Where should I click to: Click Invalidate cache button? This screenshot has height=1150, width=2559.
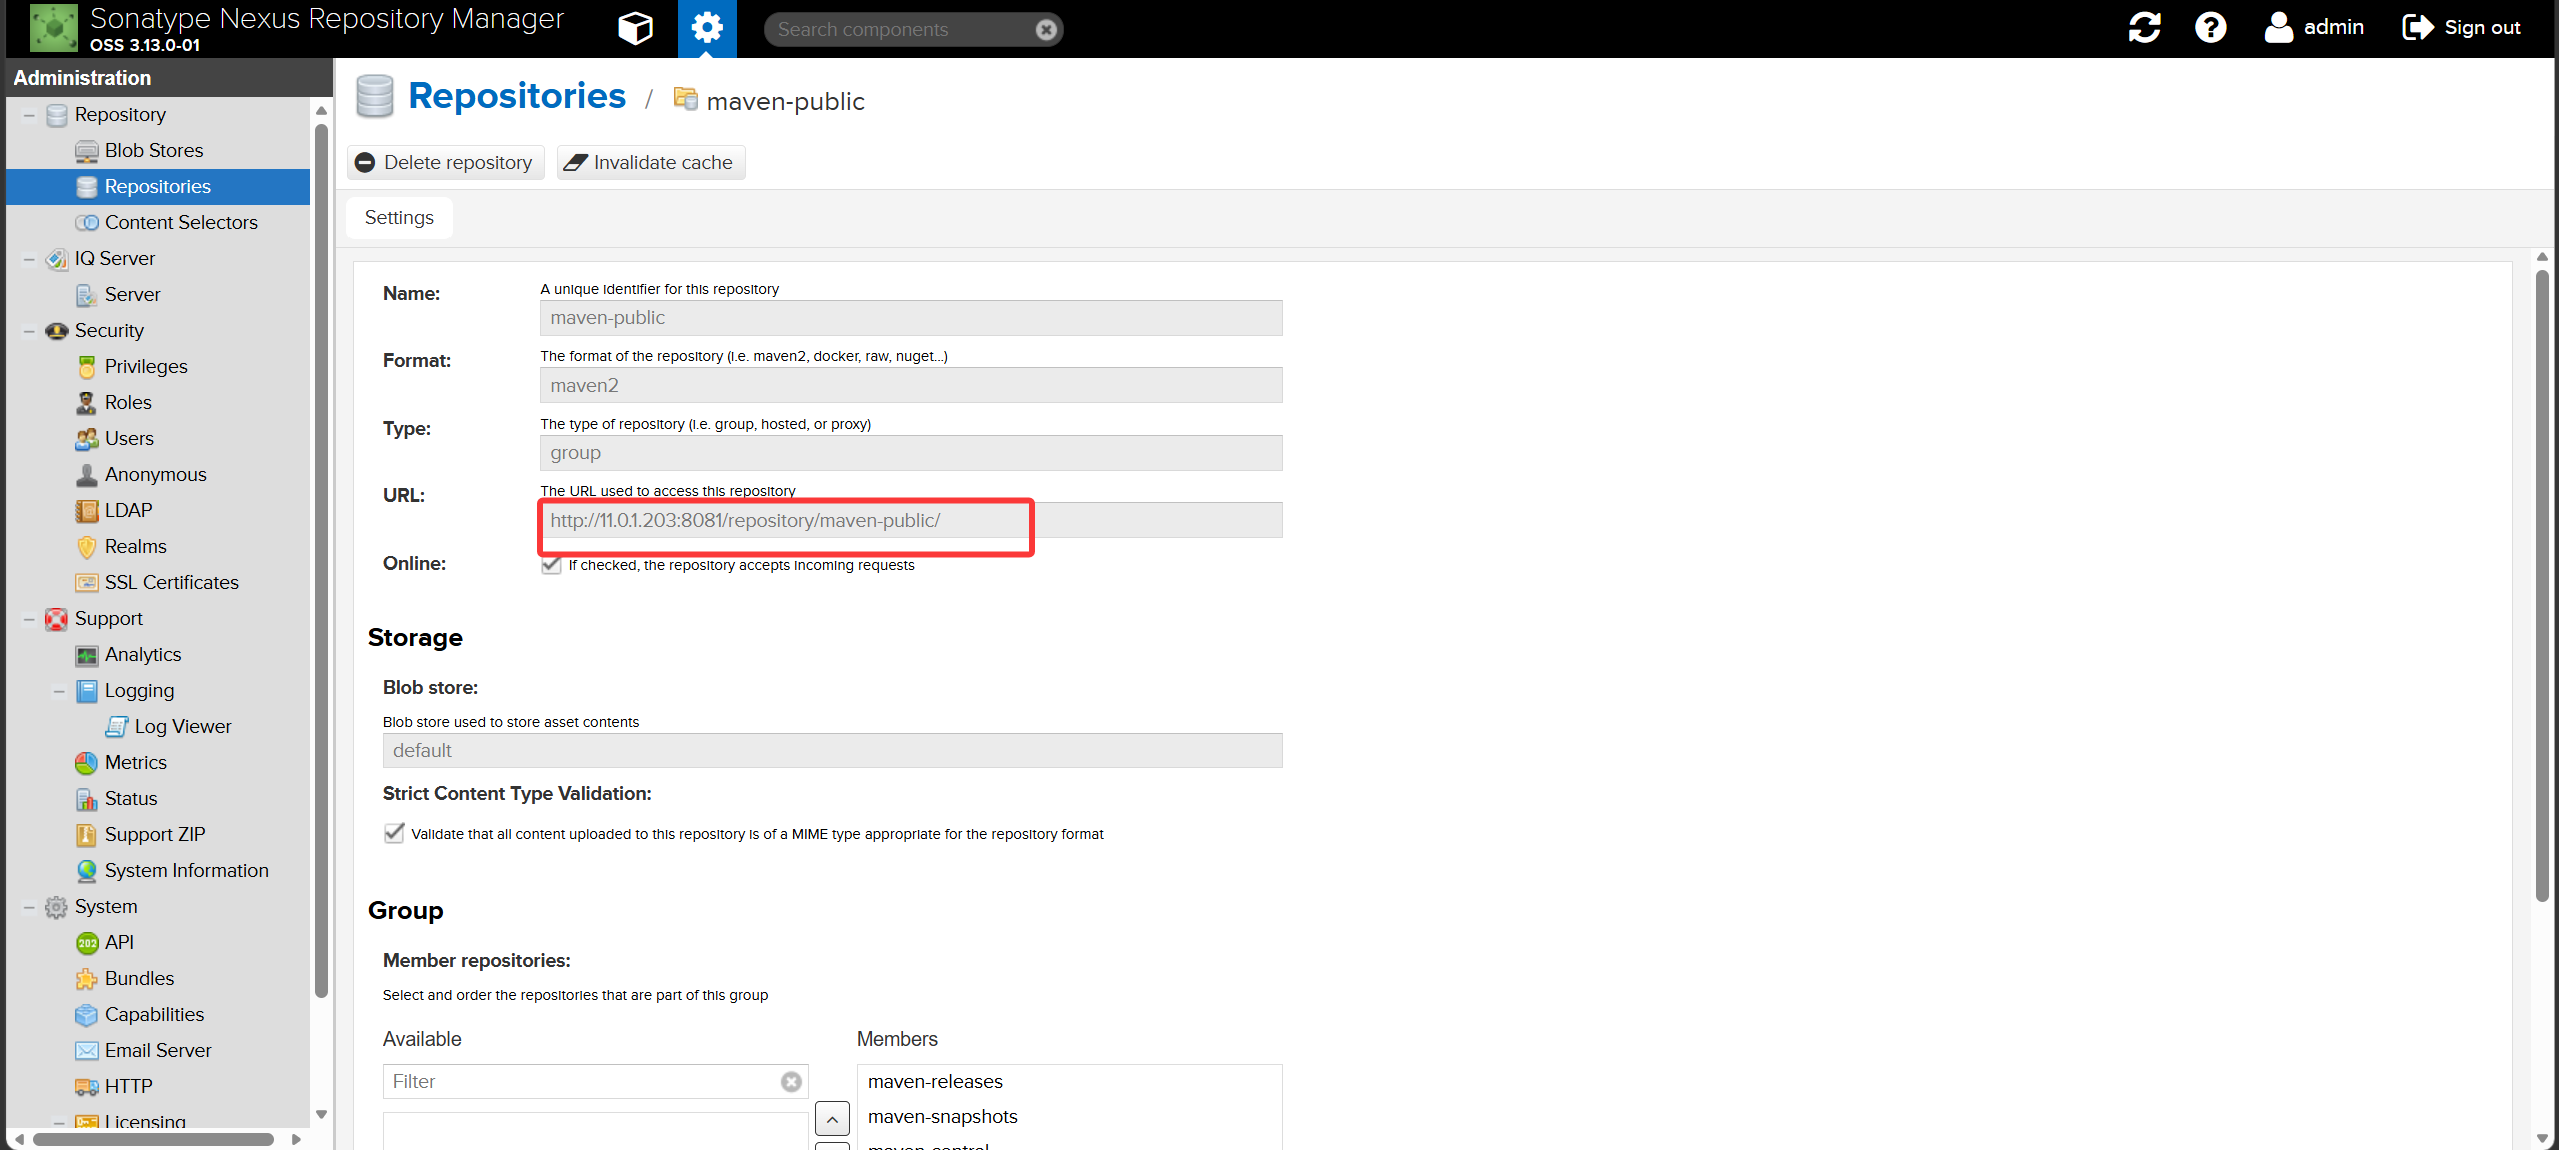coord(650,162)
